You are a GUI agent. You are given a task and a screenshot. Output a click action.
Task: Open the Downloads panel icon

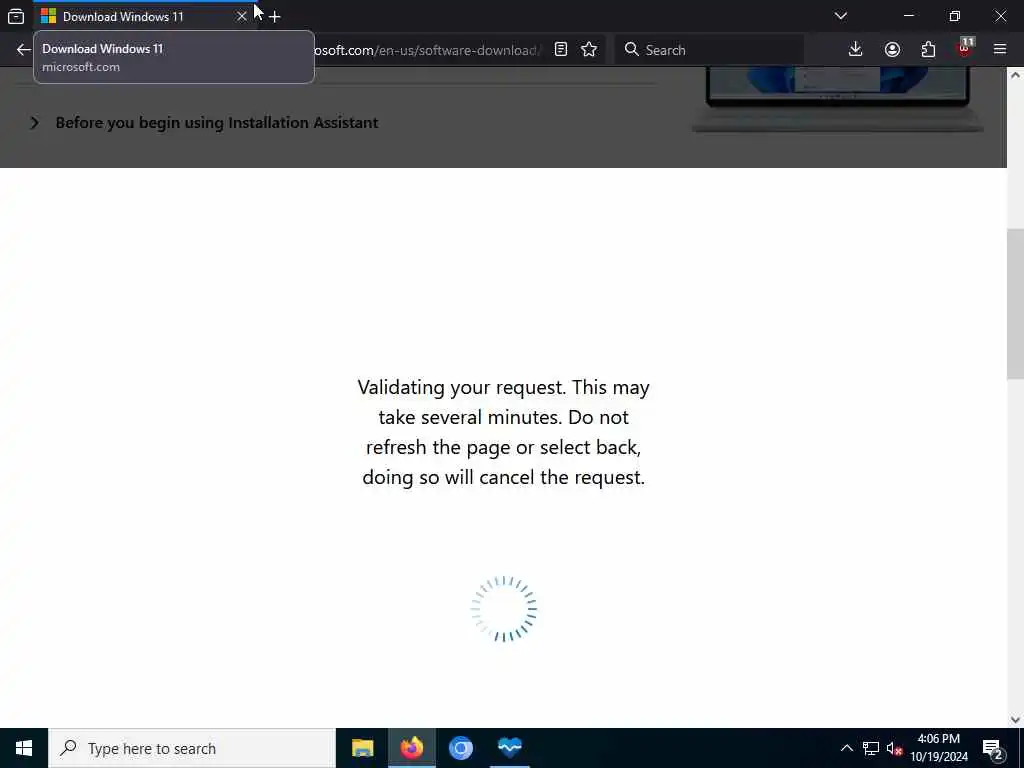tap(856, 50)
